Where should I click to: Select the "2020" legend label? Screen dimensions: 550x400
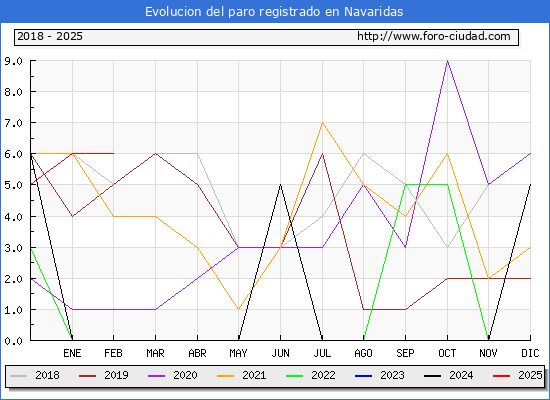[x=185, y=375]
